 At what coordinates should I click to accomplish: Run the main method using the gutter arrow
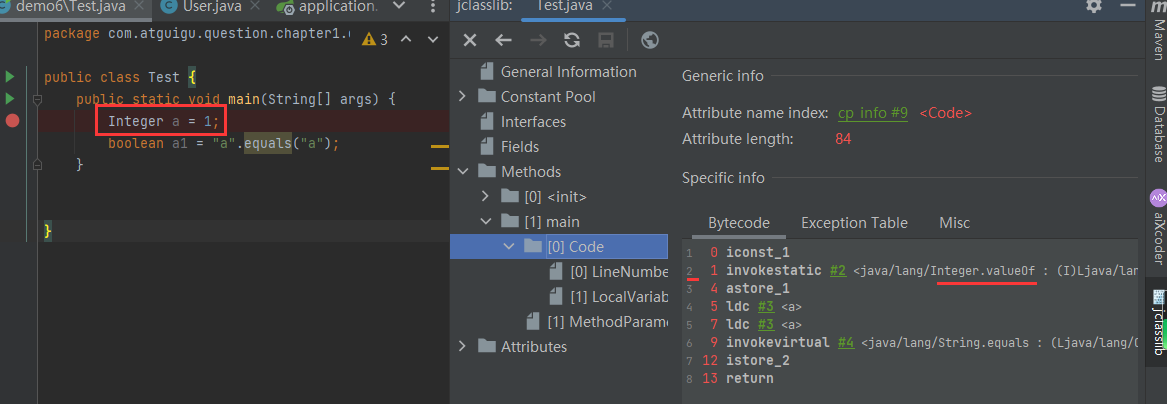[10, 99]
